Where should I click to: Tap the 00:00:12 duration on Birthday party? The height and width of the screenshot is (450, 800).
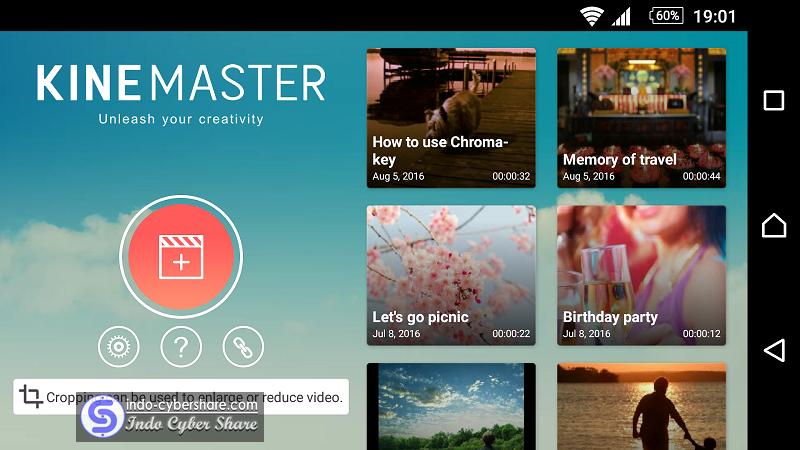coord(702,334)
